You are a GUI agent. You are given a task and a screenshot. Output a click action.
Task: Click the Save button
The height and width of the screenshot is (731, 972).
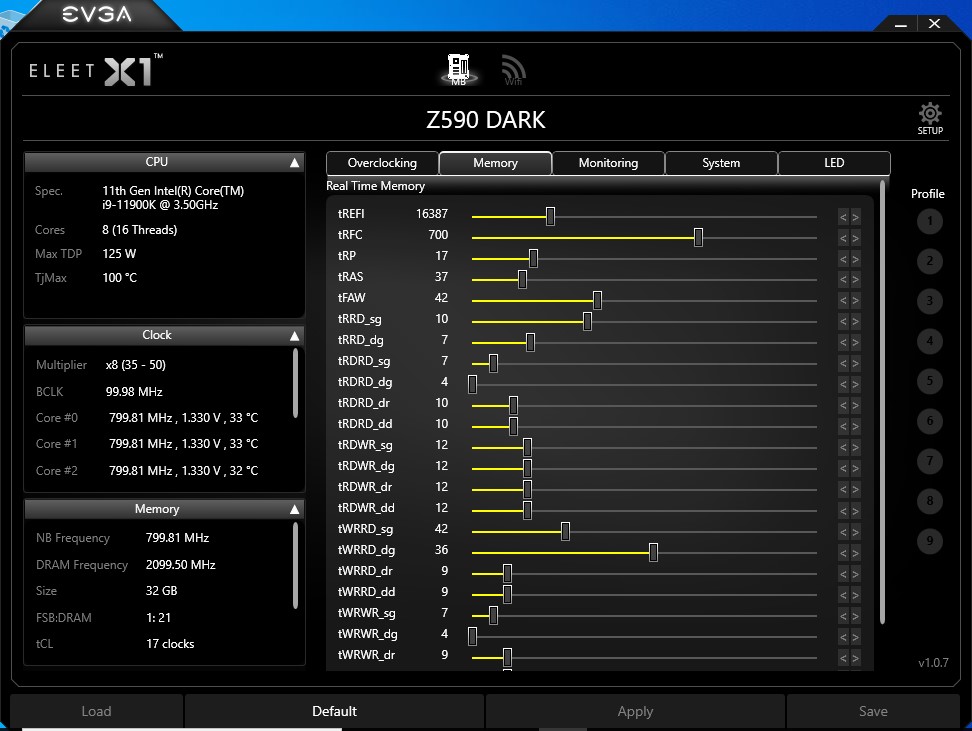(873, 711)
